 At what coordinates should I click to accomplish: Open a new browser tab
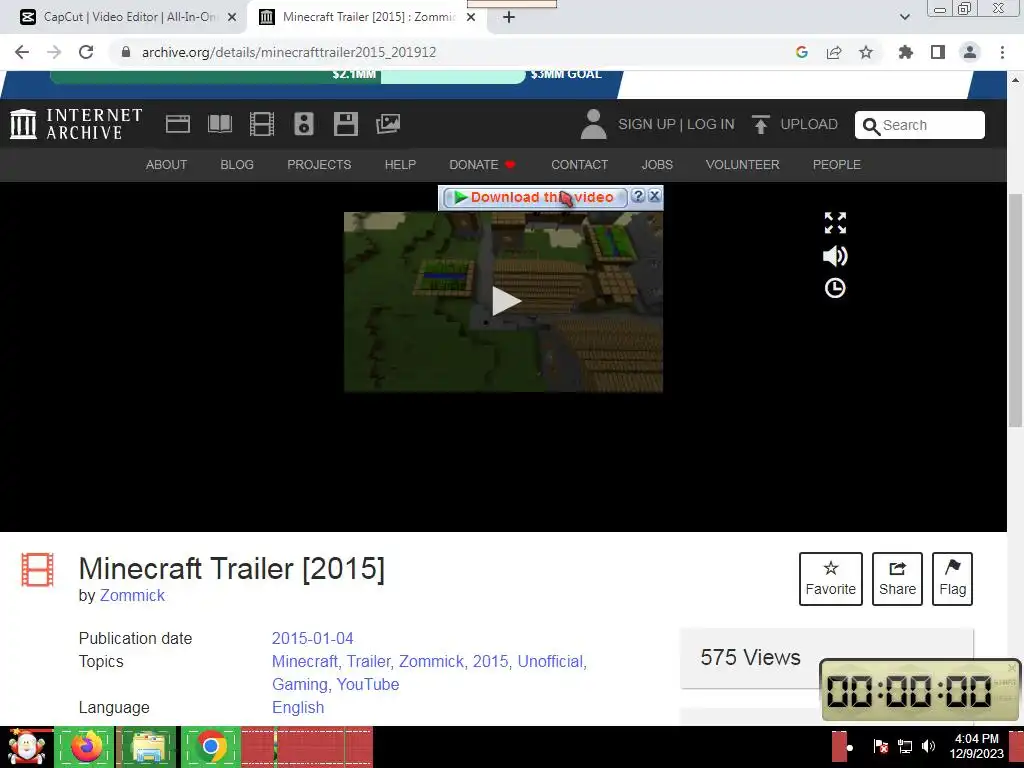pyautogui.click(x=509, y=17)
